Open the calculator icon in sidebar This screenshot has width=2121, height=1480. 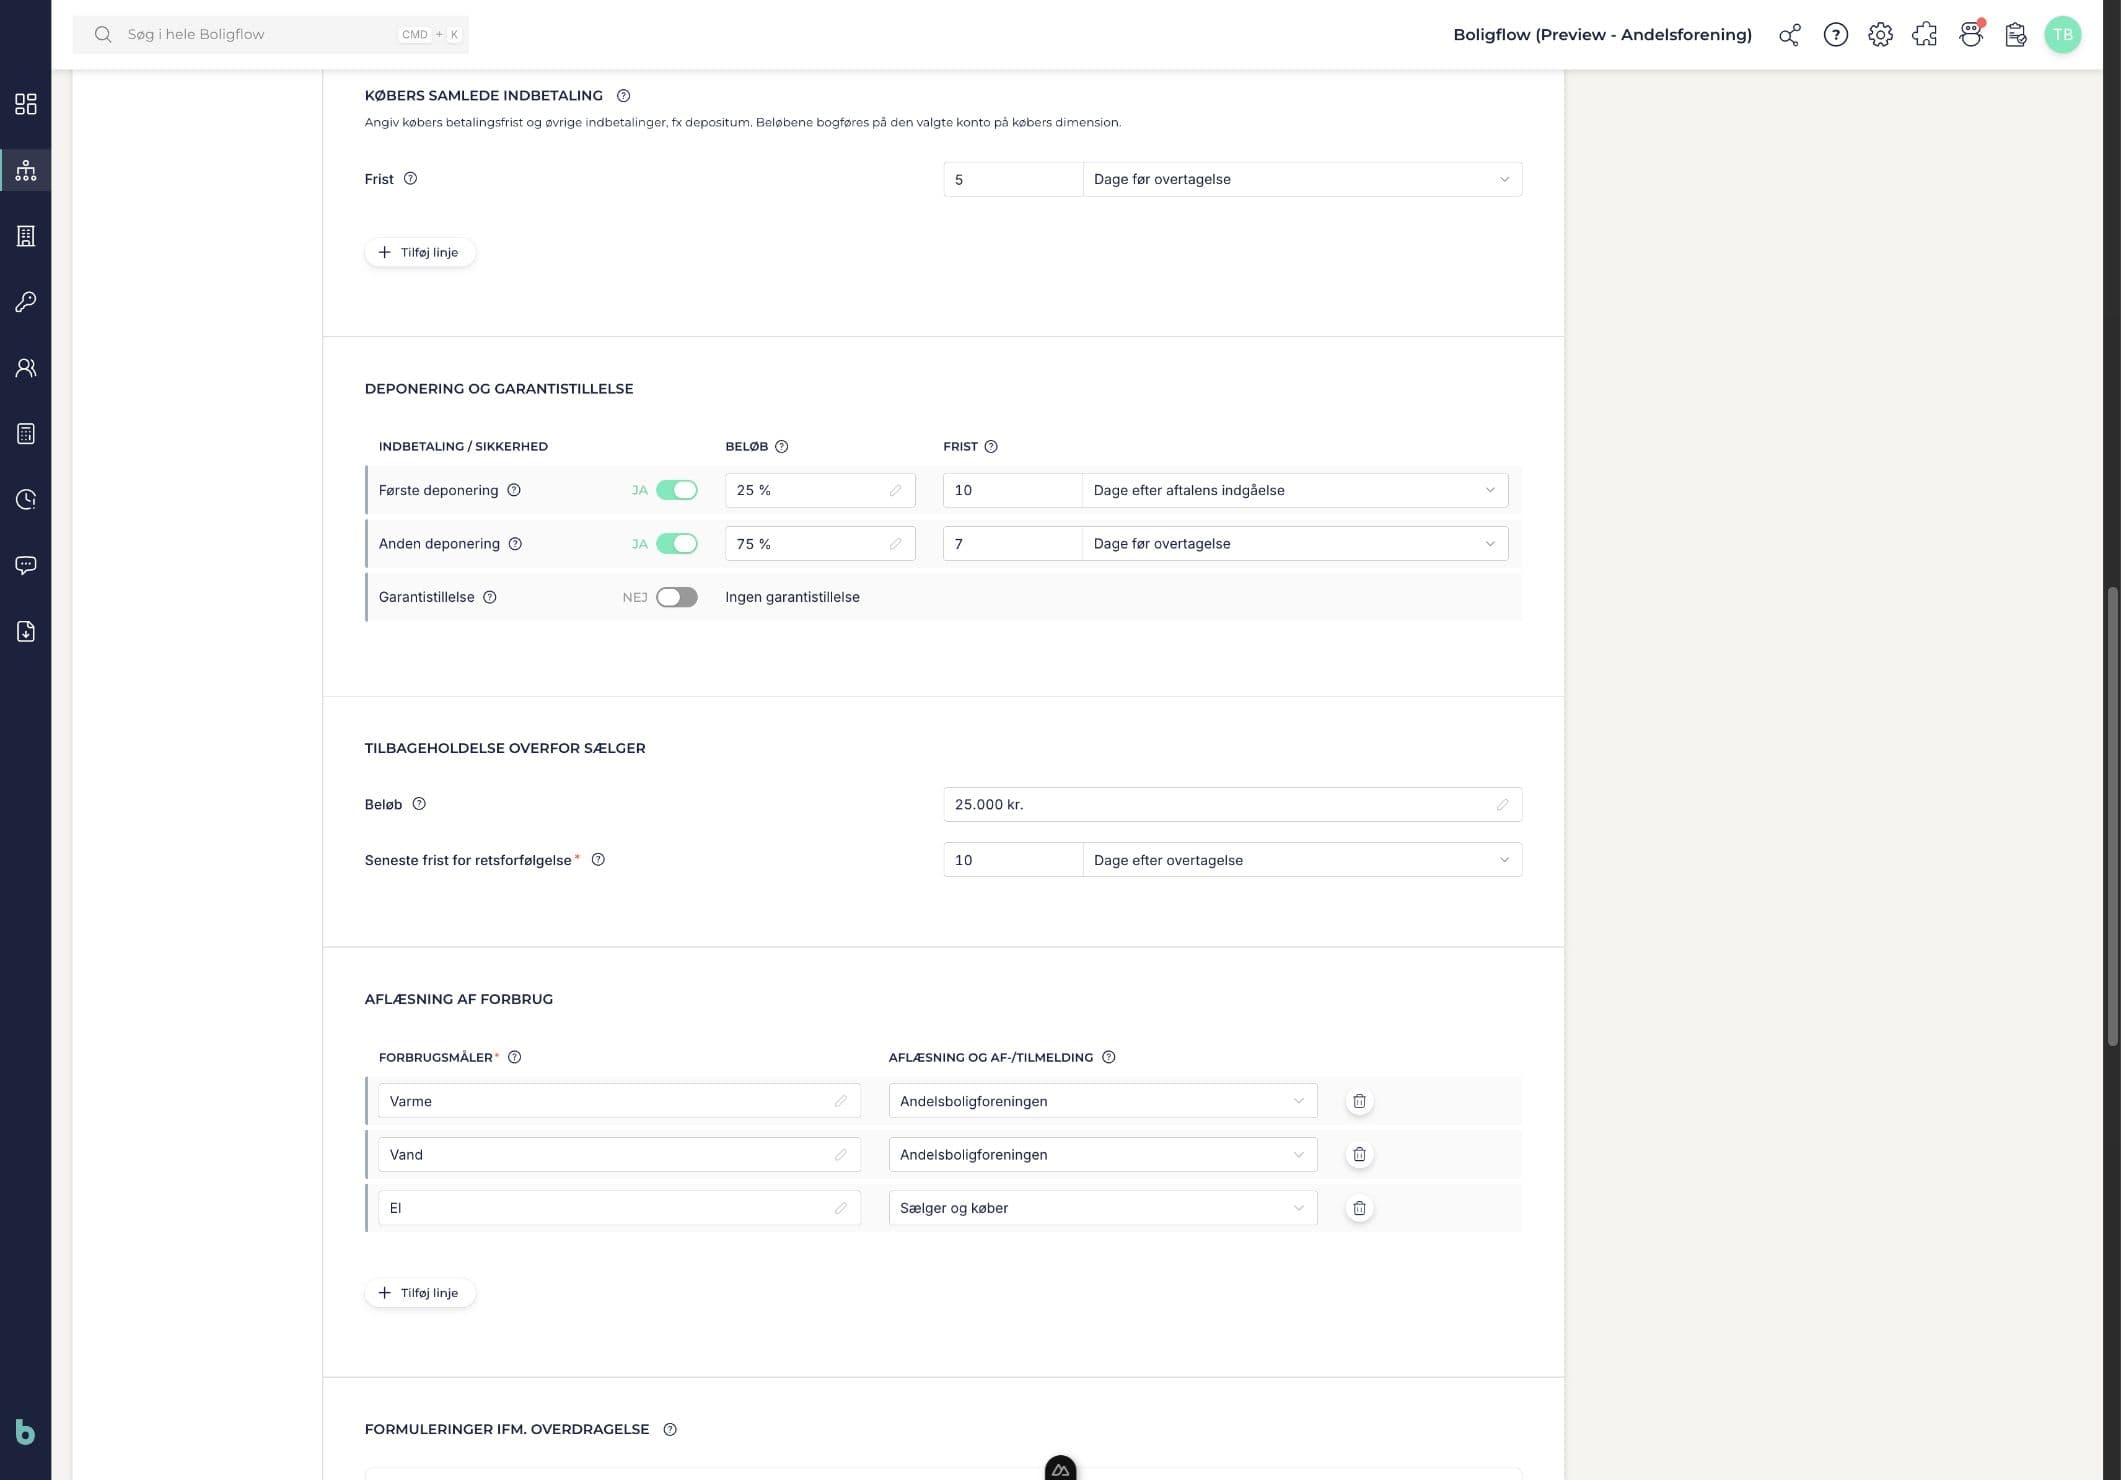(x=26, y=434)
